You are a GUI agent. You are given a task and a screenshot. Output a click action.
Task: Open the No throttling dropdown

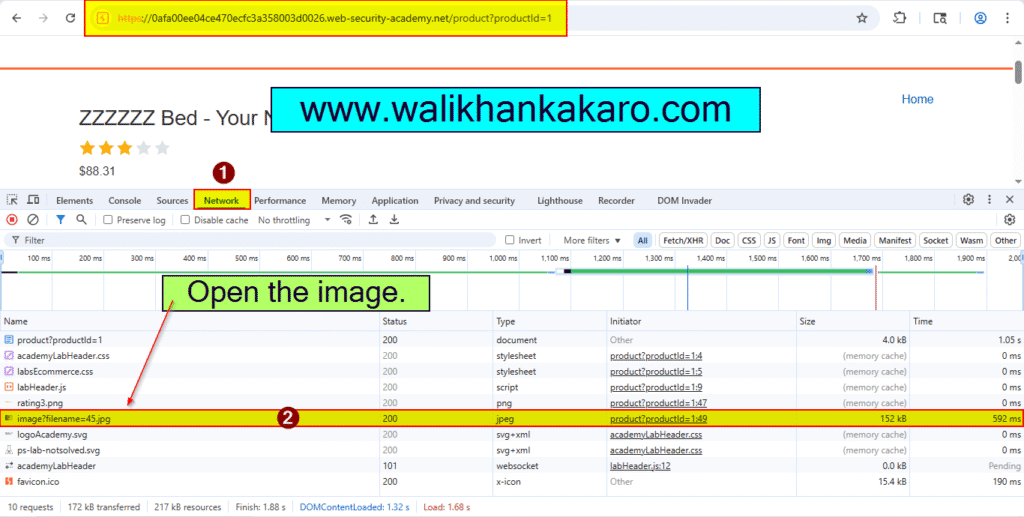[294, 220]
